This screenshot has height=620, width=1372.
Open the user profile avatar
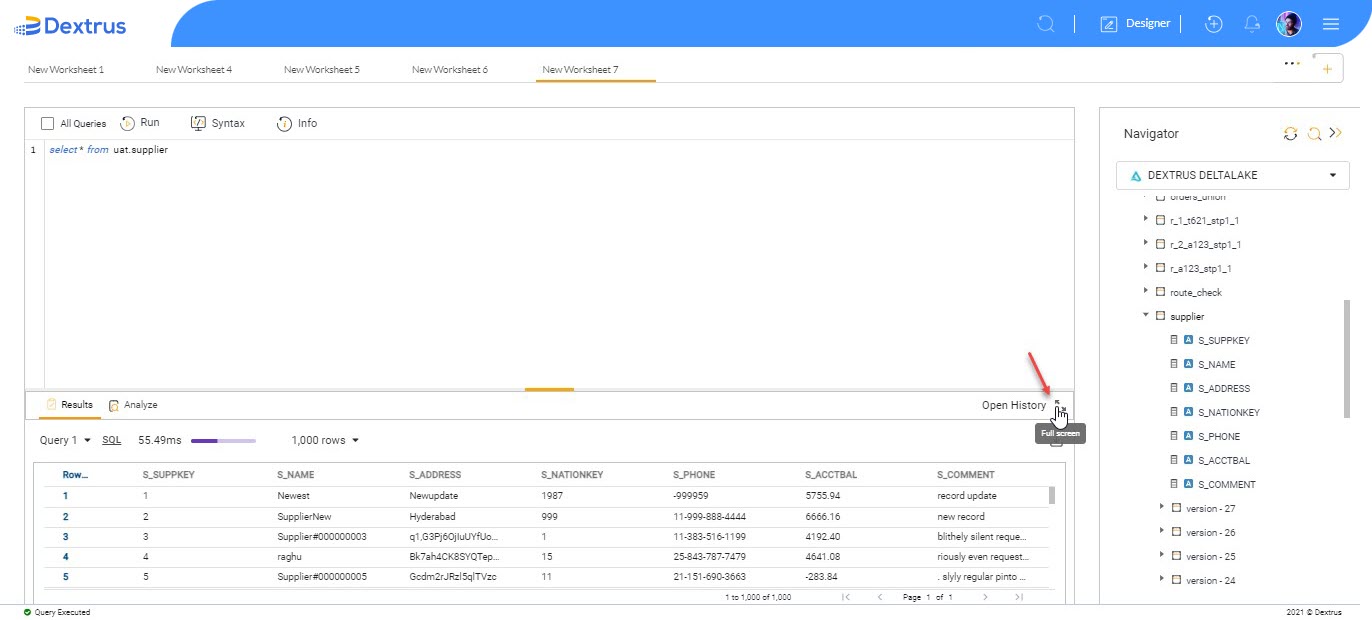[1289, 24]
